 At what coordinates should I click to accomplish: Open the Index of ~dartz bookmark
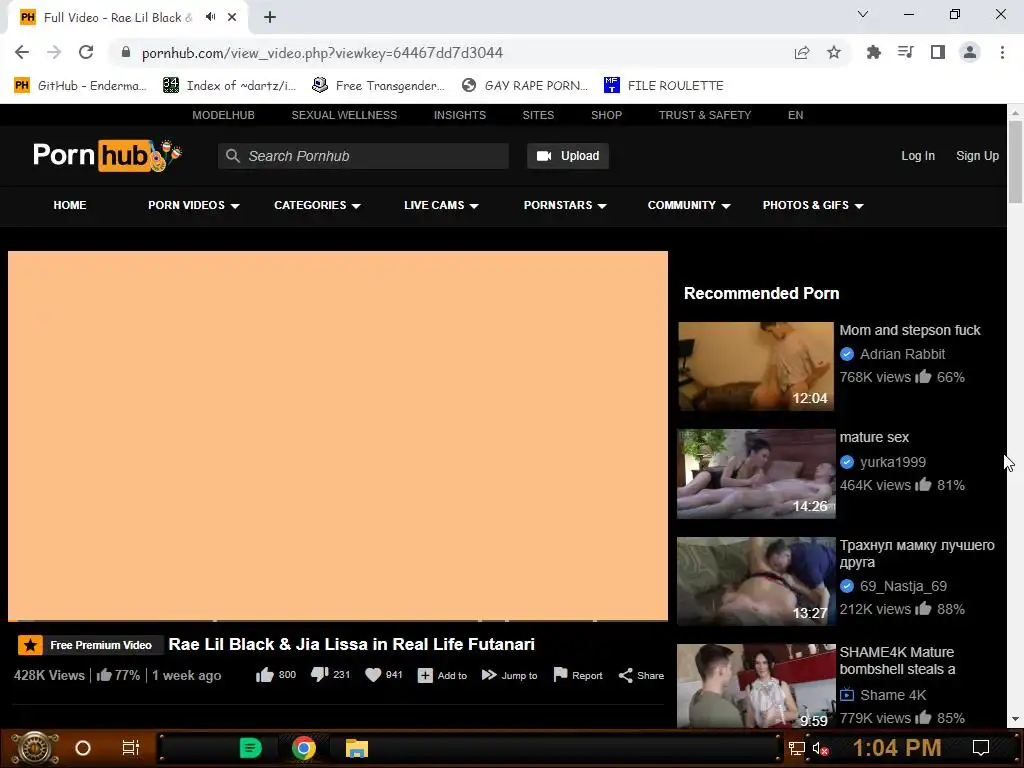[230, 86]
